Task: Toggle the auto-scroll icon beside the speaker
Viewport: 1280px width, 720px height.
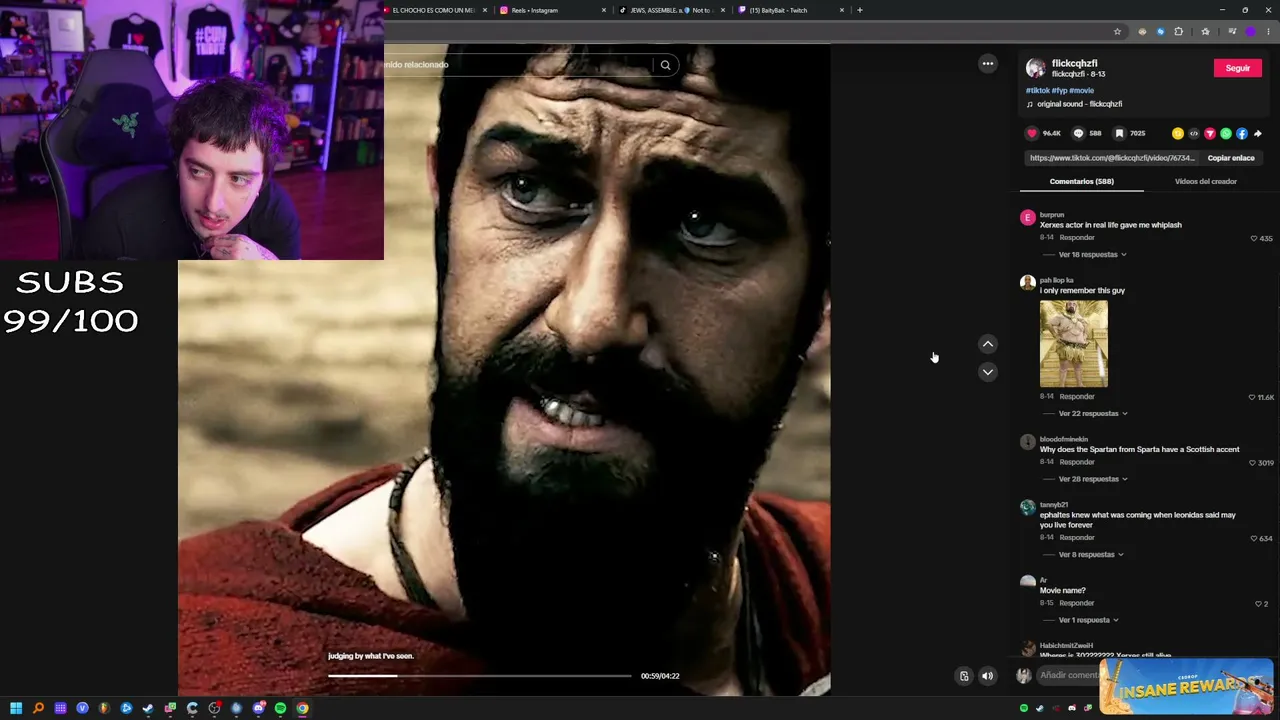Action: coord(964,676)
